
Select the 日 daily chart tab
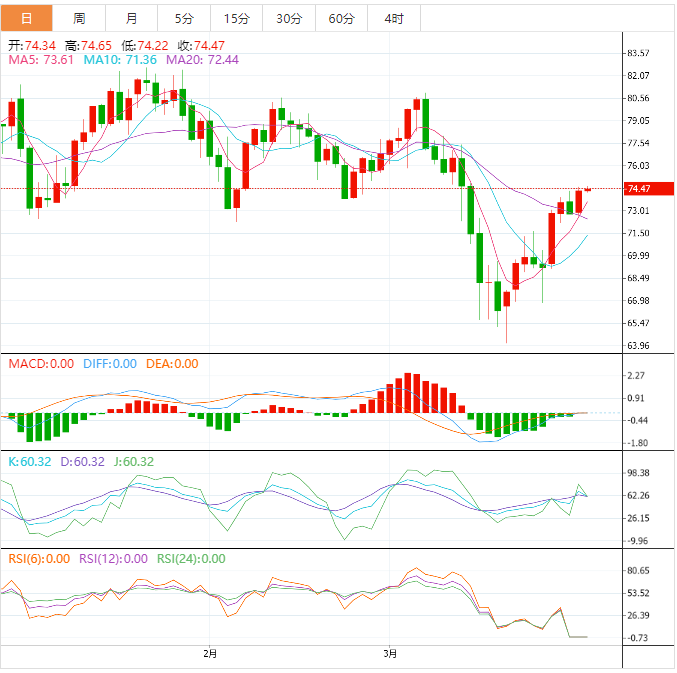(x=26, y=18)
